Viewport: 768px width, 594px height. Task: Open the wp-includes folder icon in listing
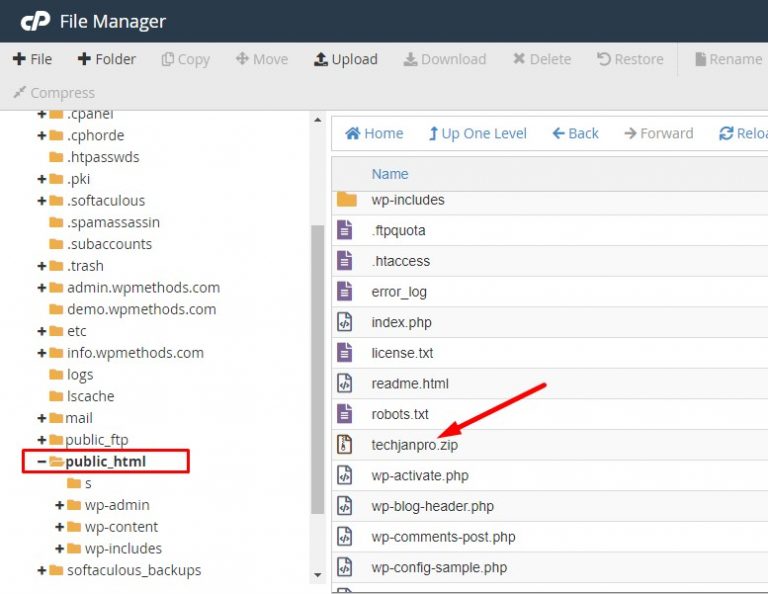tap(347, 199)
